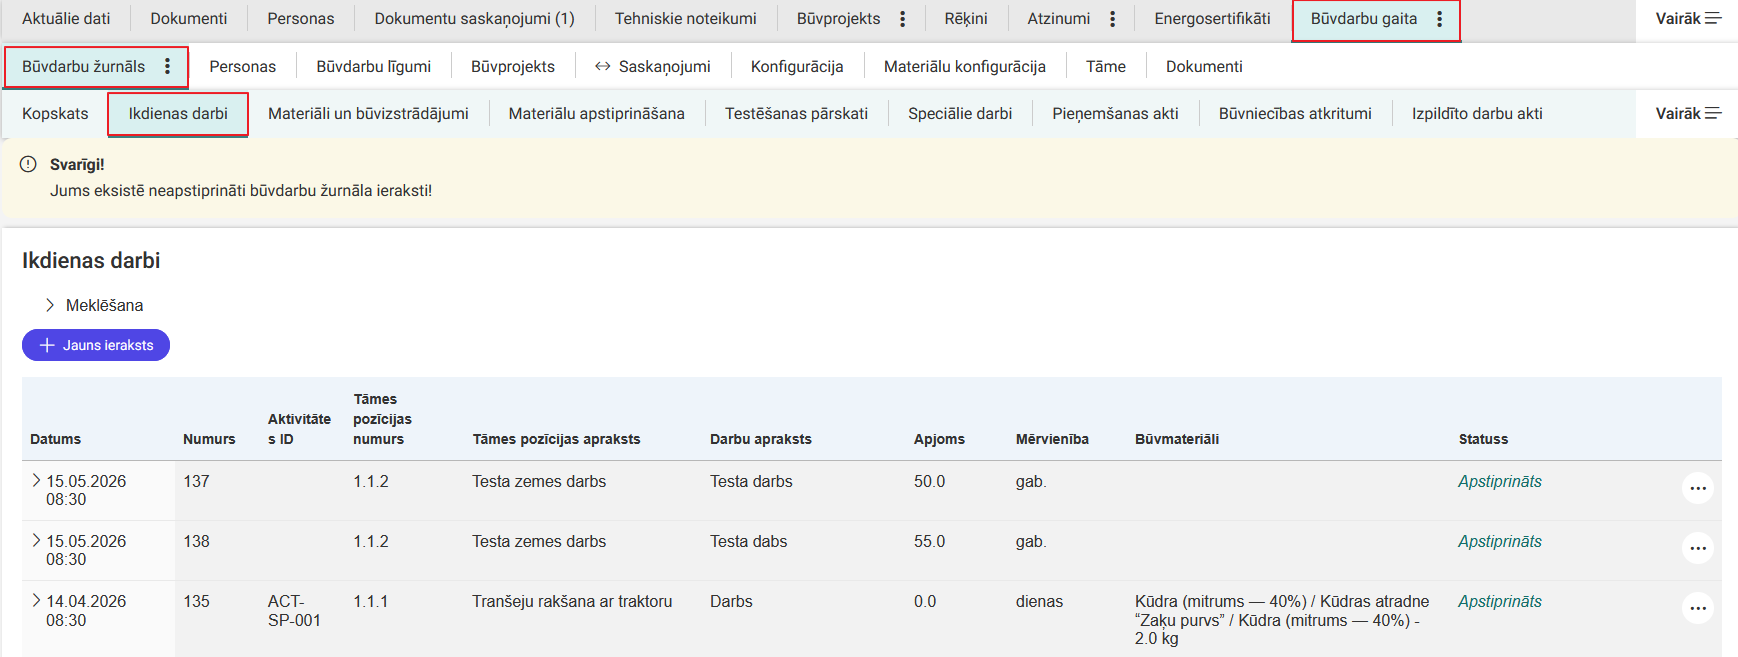Click the Numurs column header
The width and height of the screenshot is (1738, 657).
(209, 439)
